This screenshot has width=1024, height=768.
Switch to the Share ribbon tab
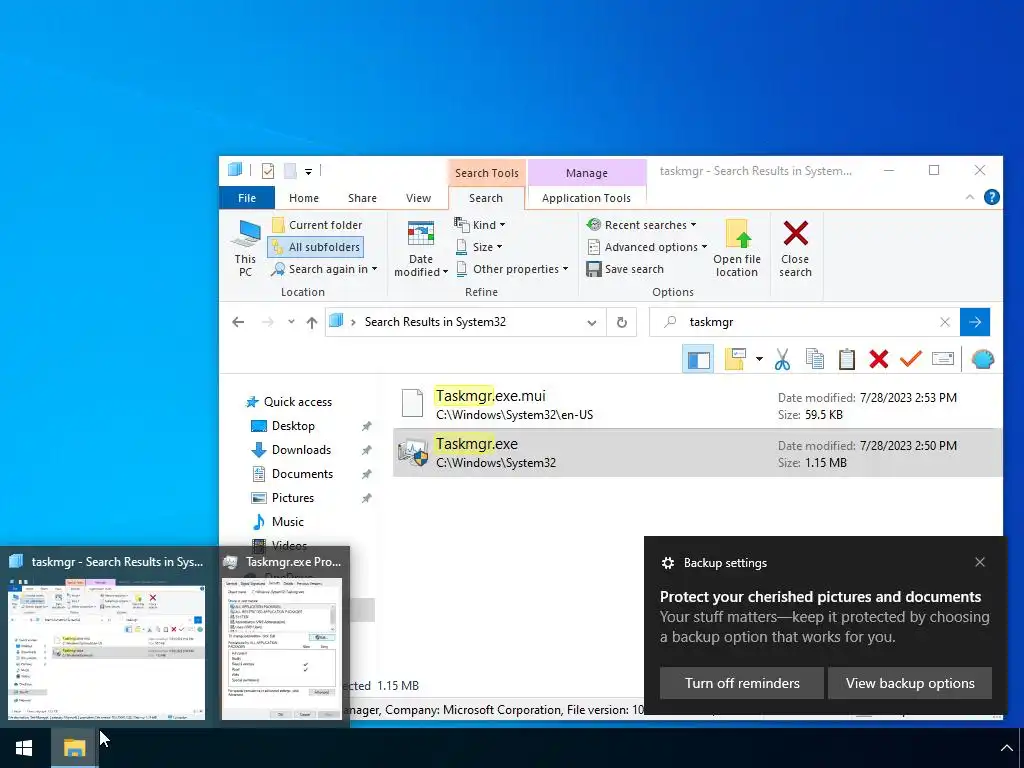[362, 198]
